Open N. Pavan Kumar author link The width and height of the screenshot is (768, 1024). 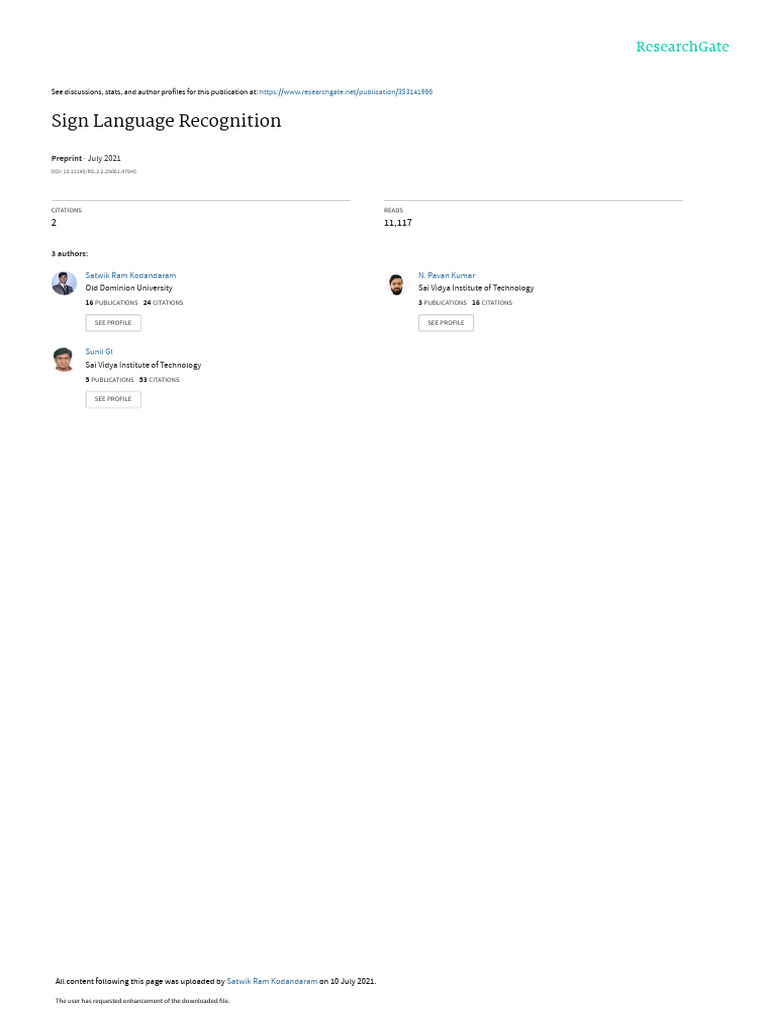coord(447,276)
